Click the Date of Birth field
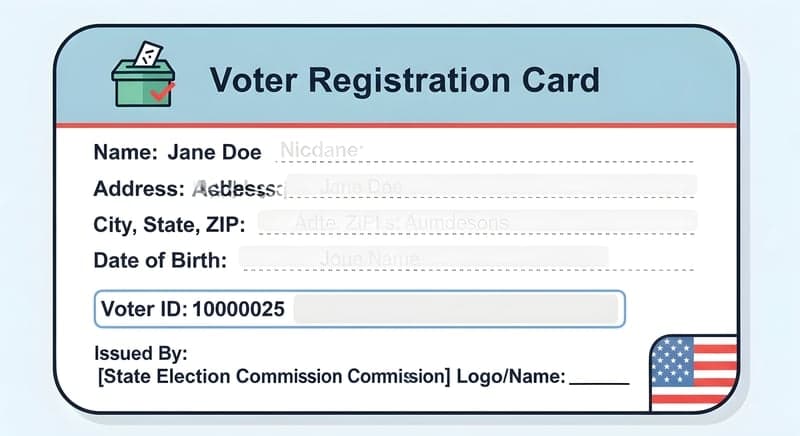800x436 pixels. click(424, 260)
